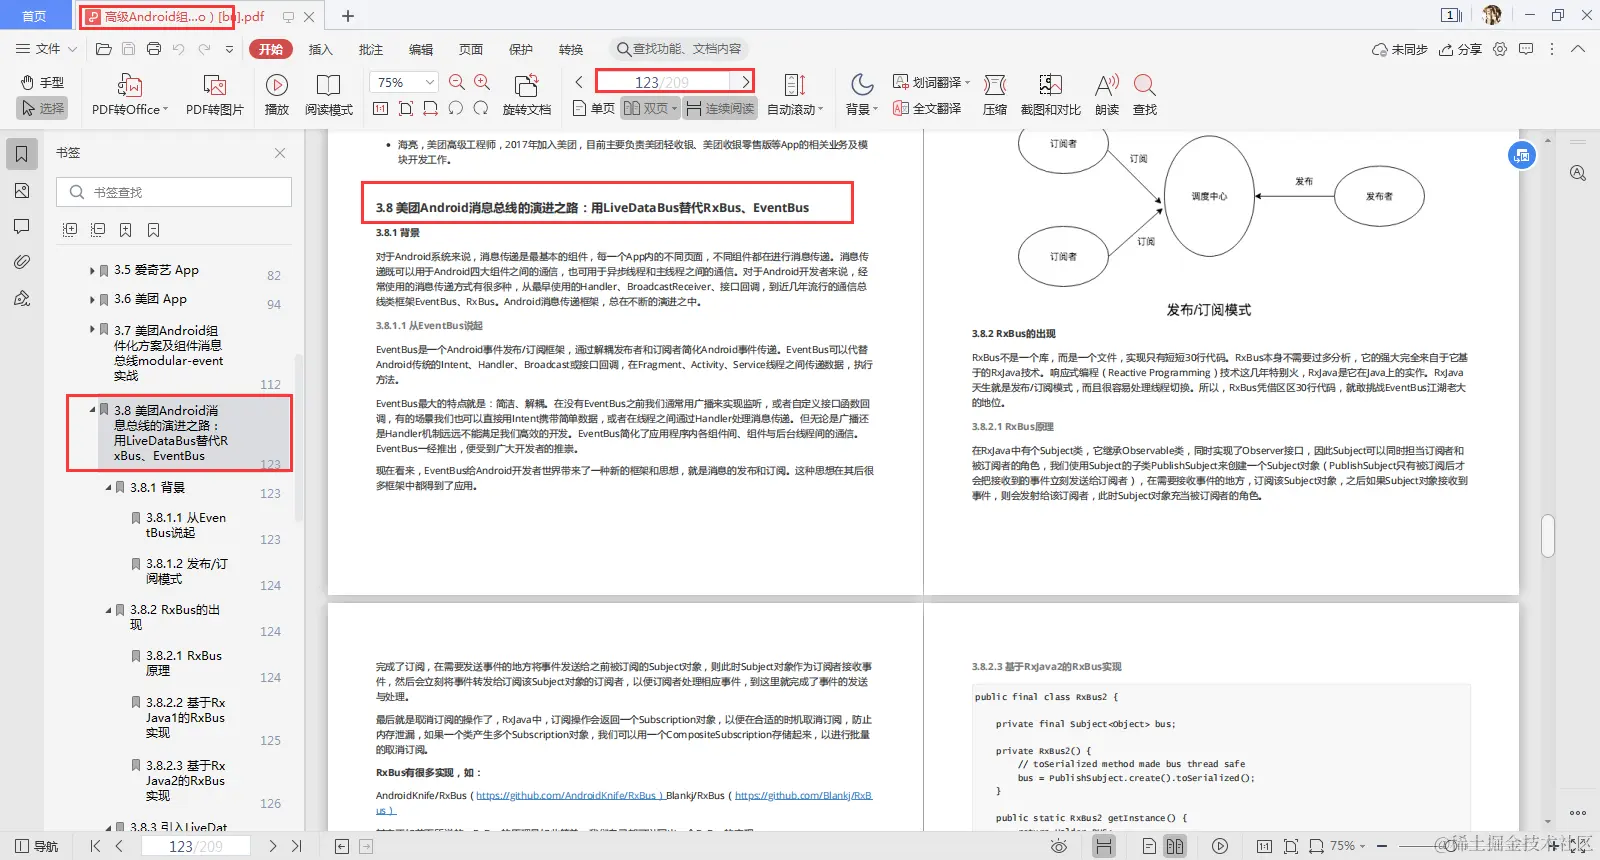The image size is (1600, 860).
Task: Open the Find tool
Action: [1145, 95]
